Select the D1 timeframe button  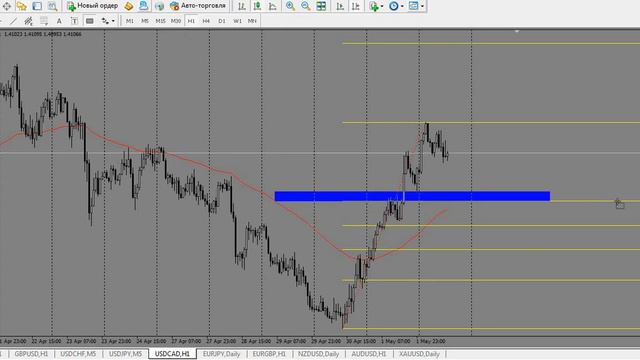pyautogui.click(x=222, y=21)
